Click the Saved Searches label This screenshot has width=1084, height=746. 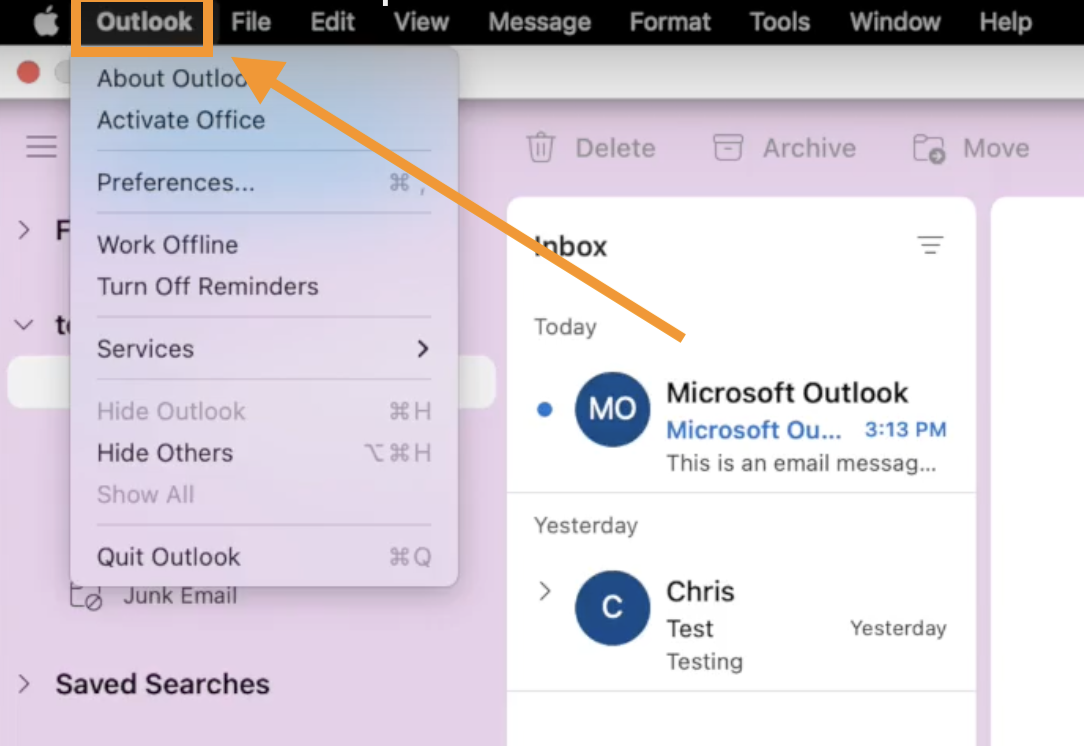162,684
